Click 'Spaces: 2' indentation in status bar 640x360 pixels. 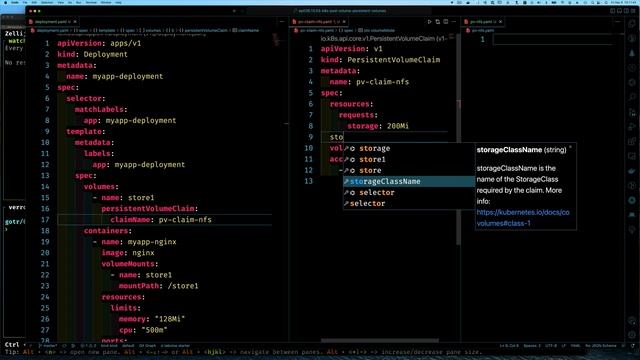[x=532, y=346]
